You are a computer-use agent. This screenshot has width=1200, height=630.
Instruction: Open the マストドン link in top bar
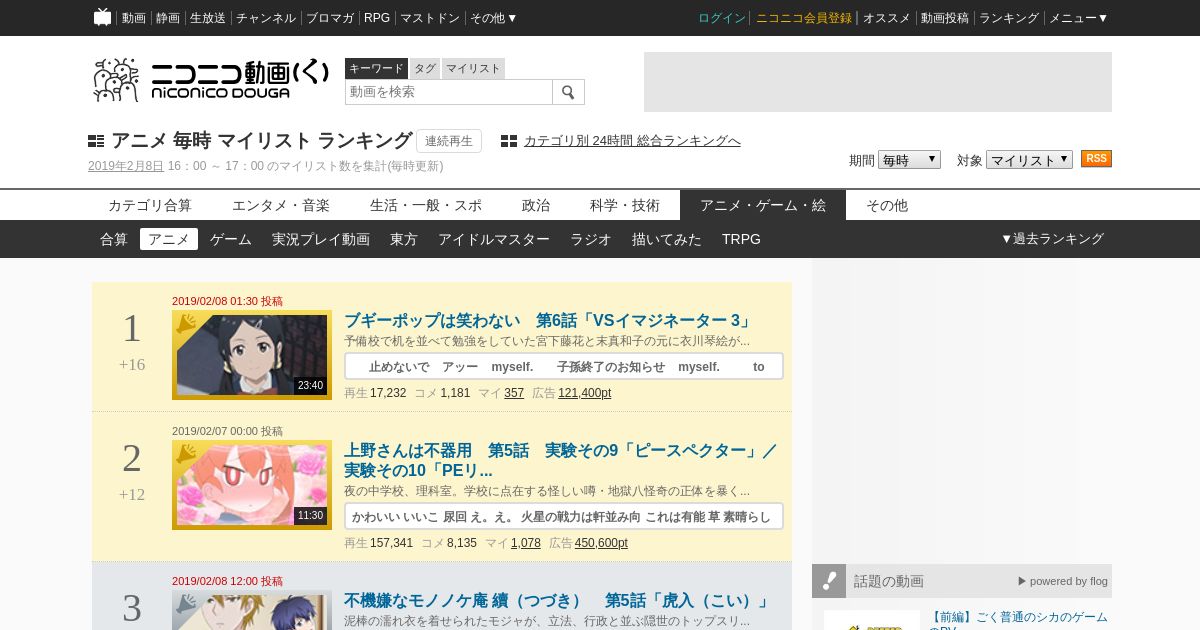pyautogui.click(x=430, y=18)
